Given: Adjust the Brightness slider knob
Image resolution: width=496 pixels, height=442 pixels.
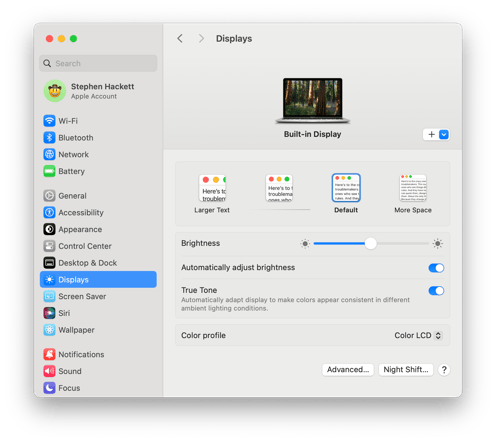Looking at the screenshot, I should [370, 244].
